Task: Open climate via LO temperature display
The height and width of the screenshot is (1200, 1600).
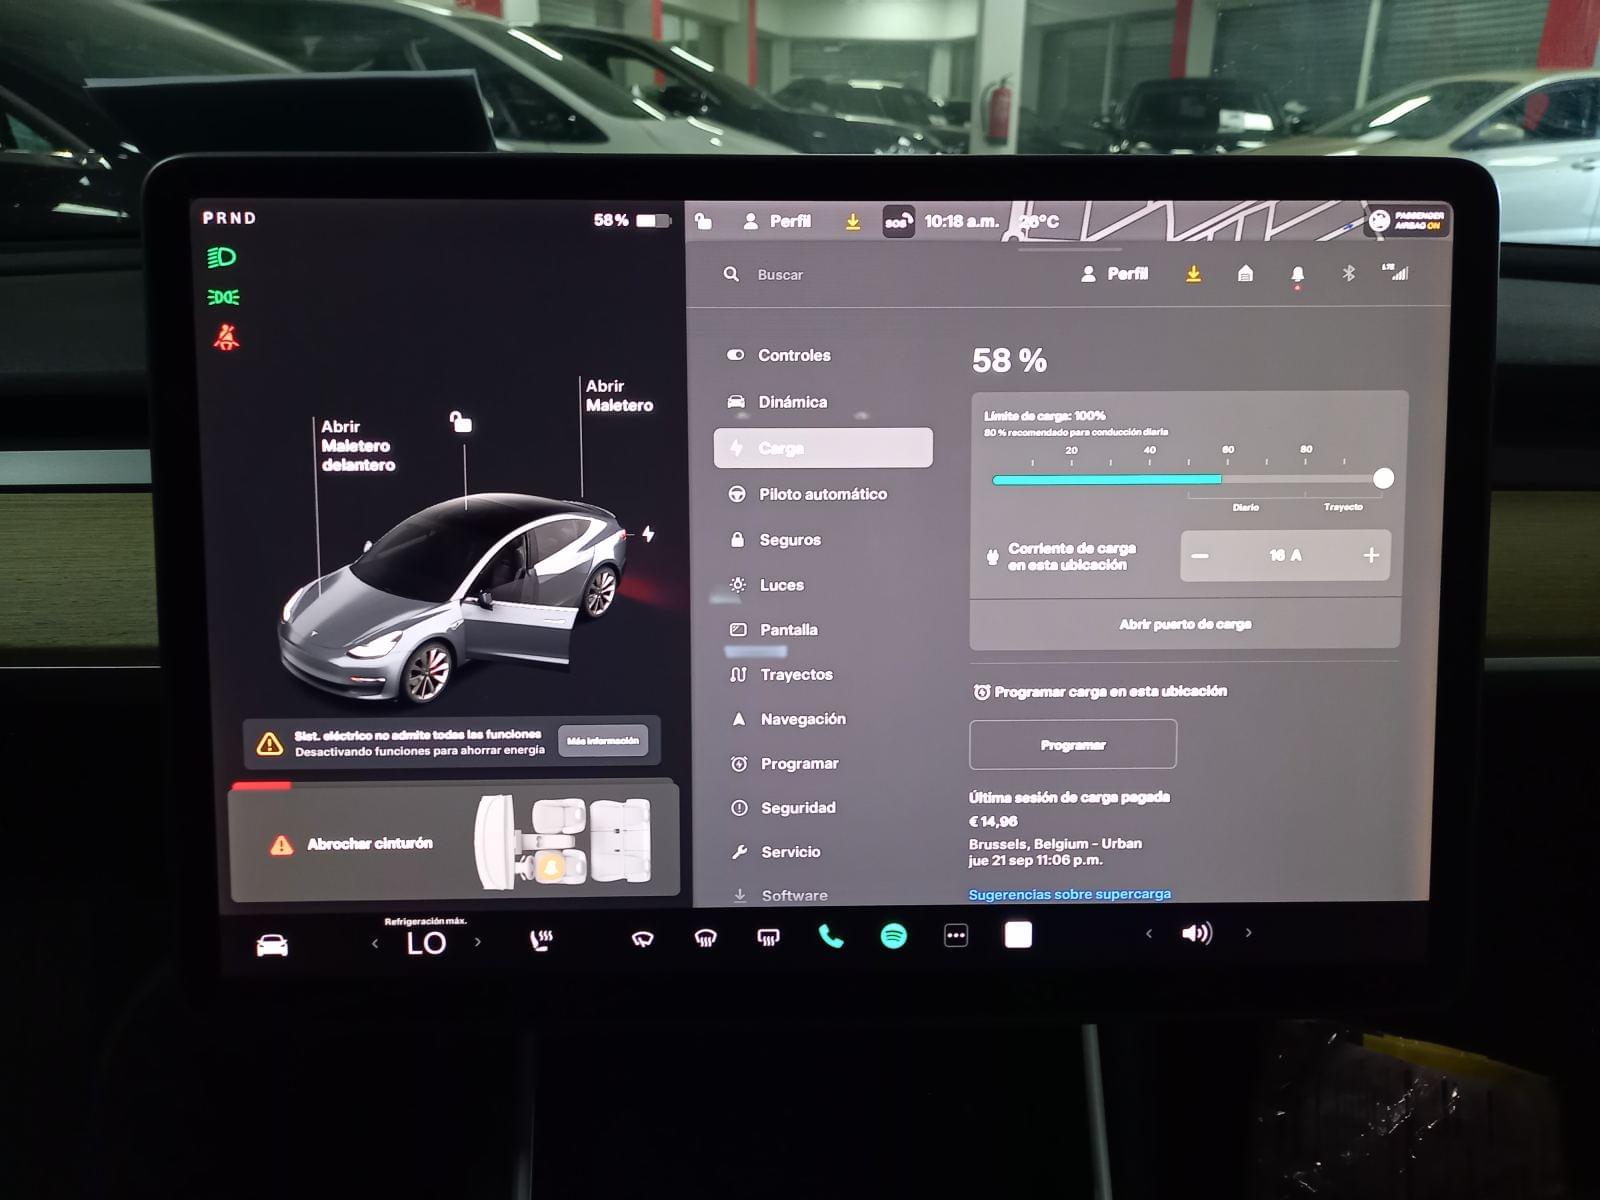Action: 426,943
